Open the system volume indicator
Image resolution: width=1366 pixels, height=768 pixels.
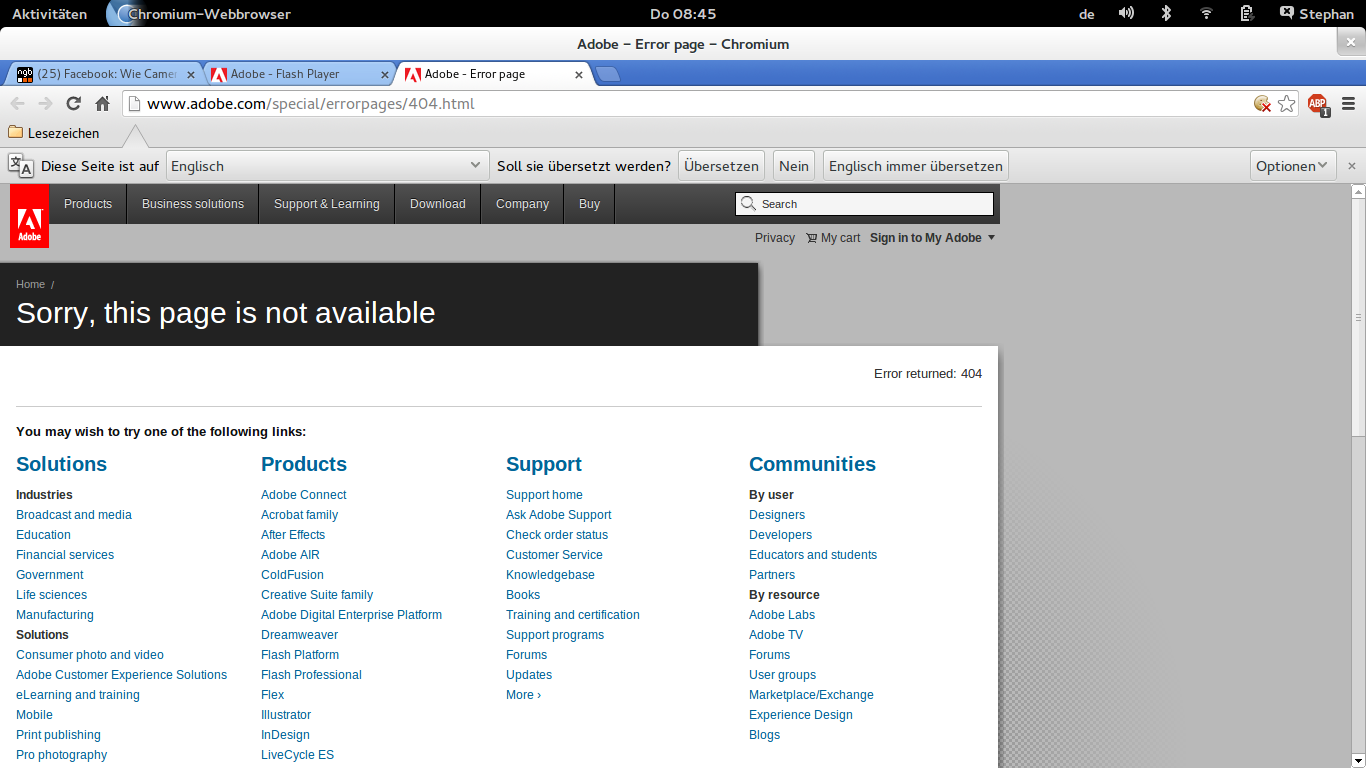[x=1126, y=14]
